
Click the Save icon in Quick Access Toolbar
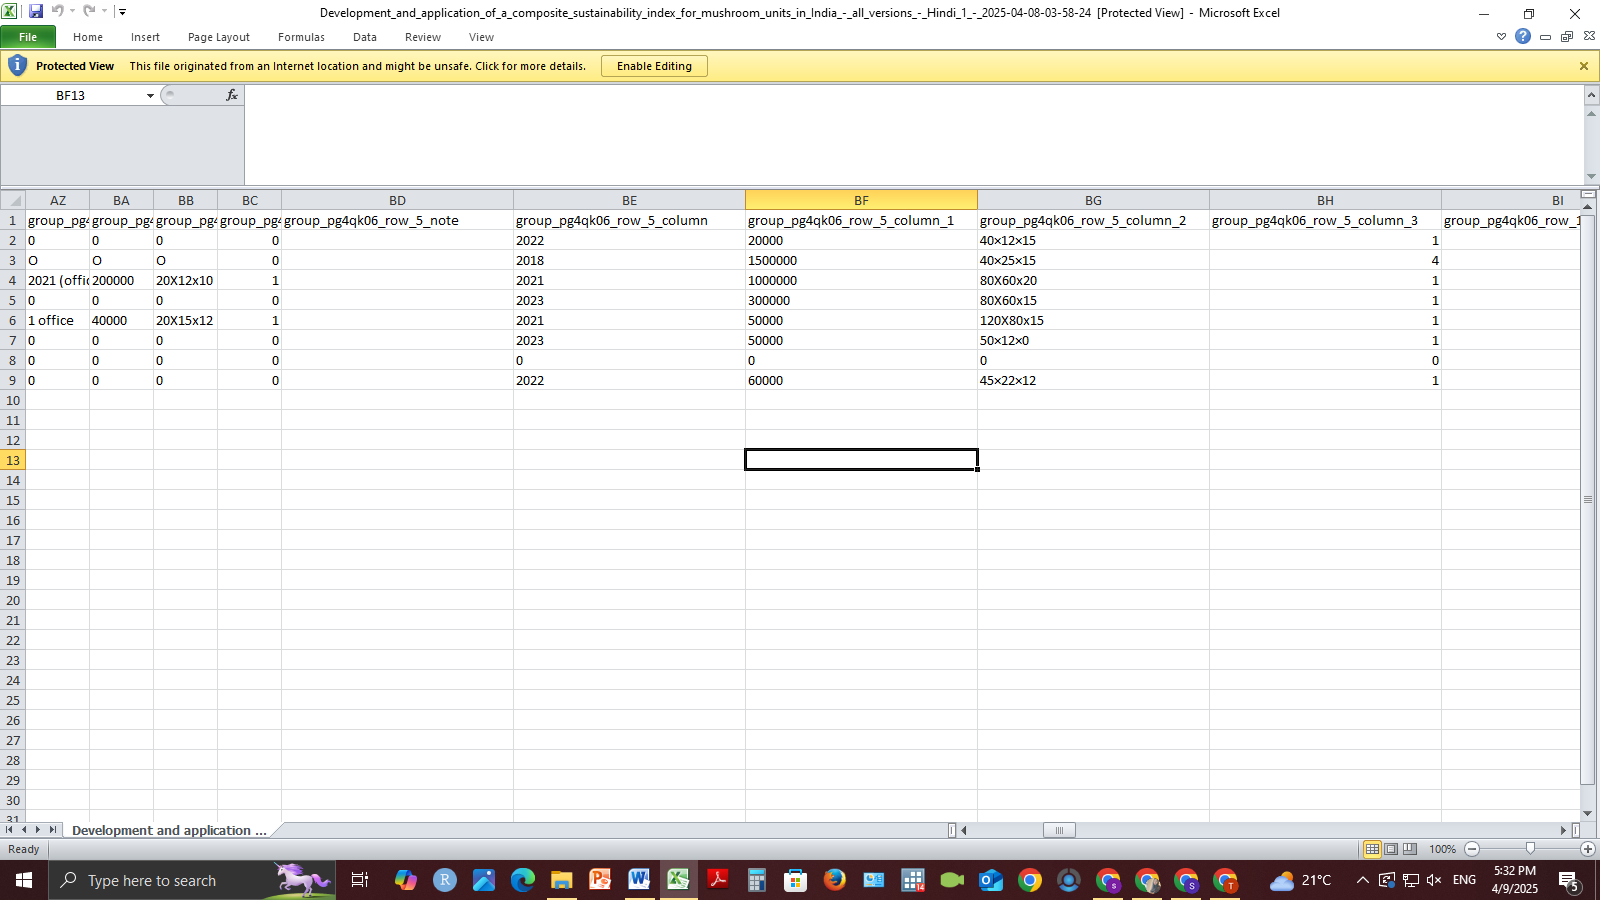coord(36,12)
